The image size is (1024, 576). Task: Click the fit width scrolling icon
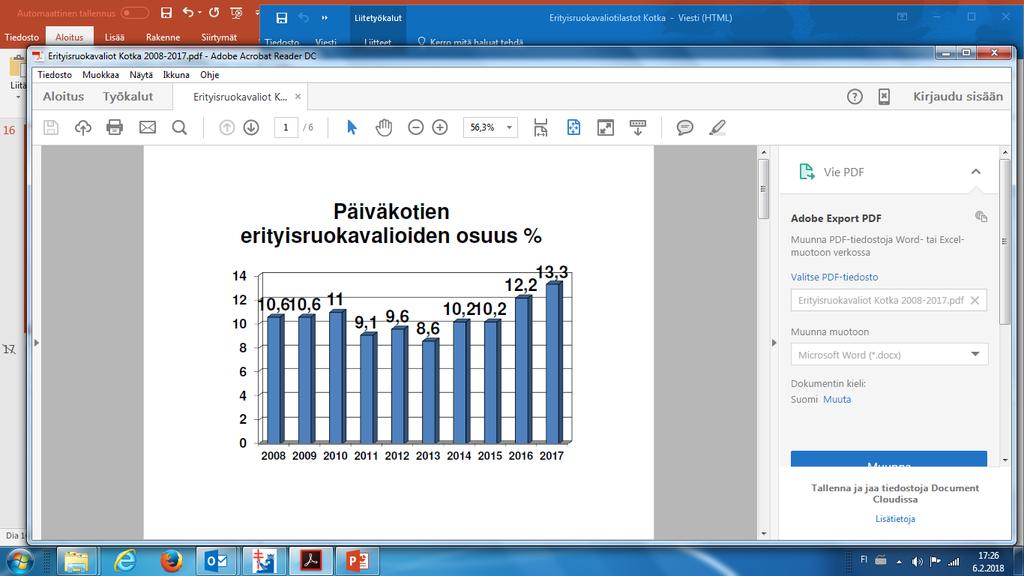click(541, 127)
